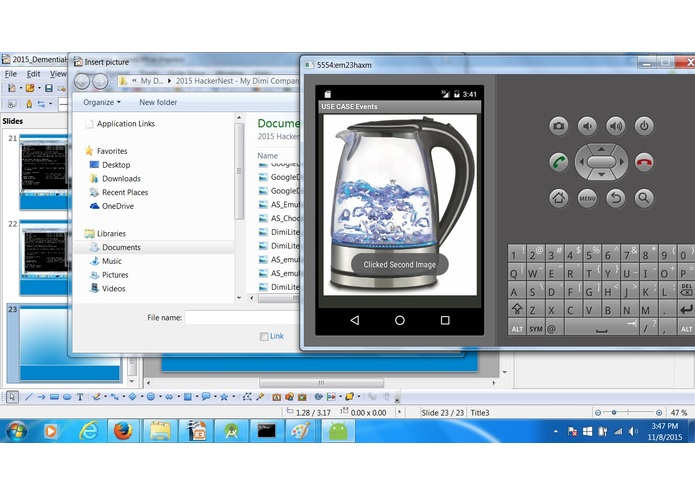Expand Basic Shapes dropdown arrow
The height and width of the screenshot is (494, 695).
[x=141, y=397]
